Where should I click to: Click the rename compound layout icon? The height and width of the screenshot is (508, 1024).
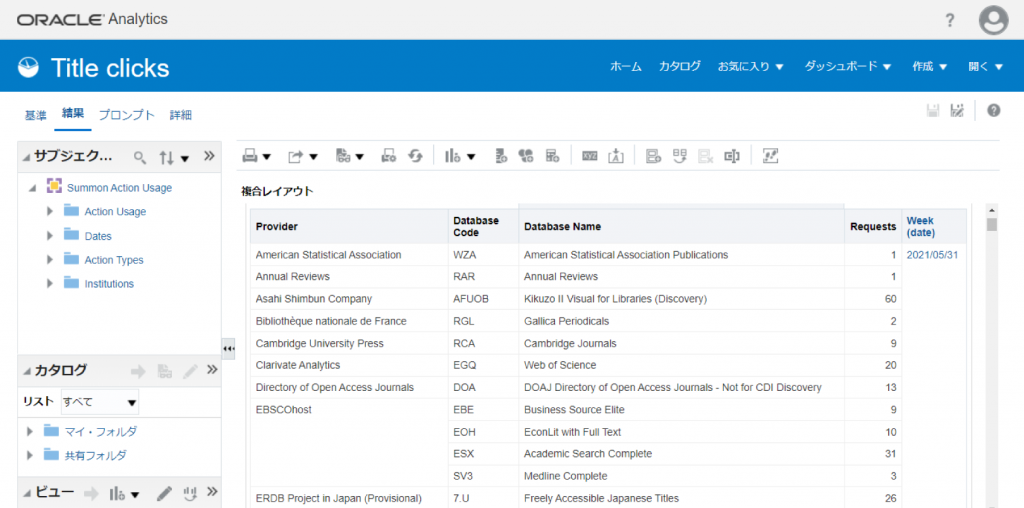click(731, 156)
